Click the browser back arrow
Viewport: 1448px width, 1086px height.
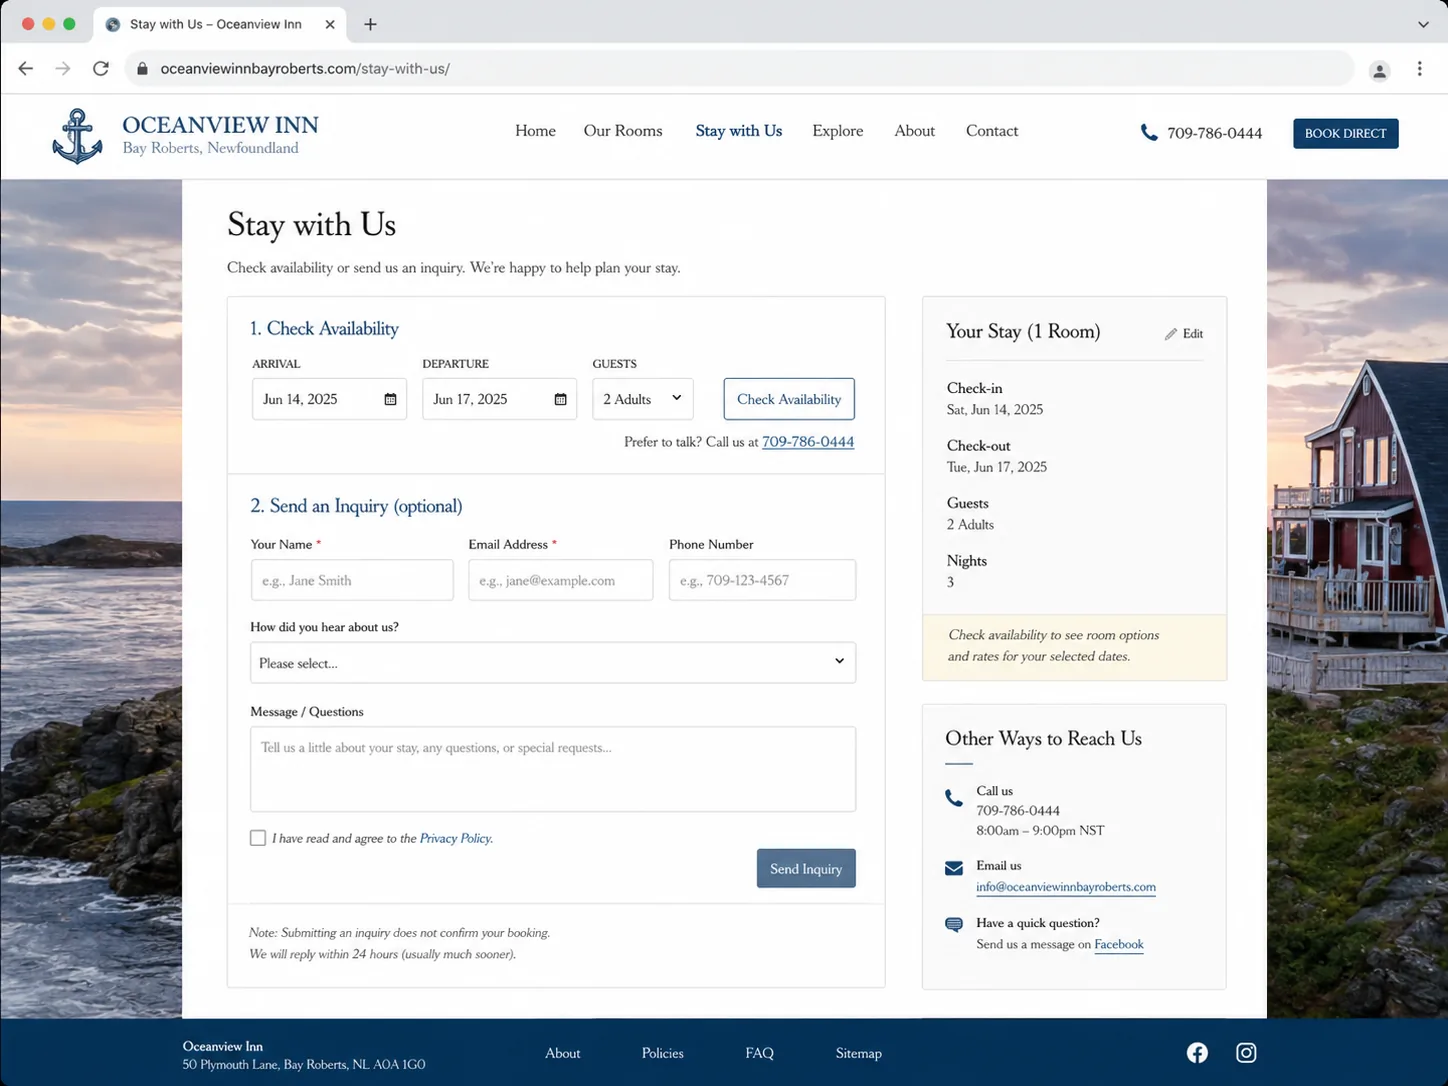(26, 69)
